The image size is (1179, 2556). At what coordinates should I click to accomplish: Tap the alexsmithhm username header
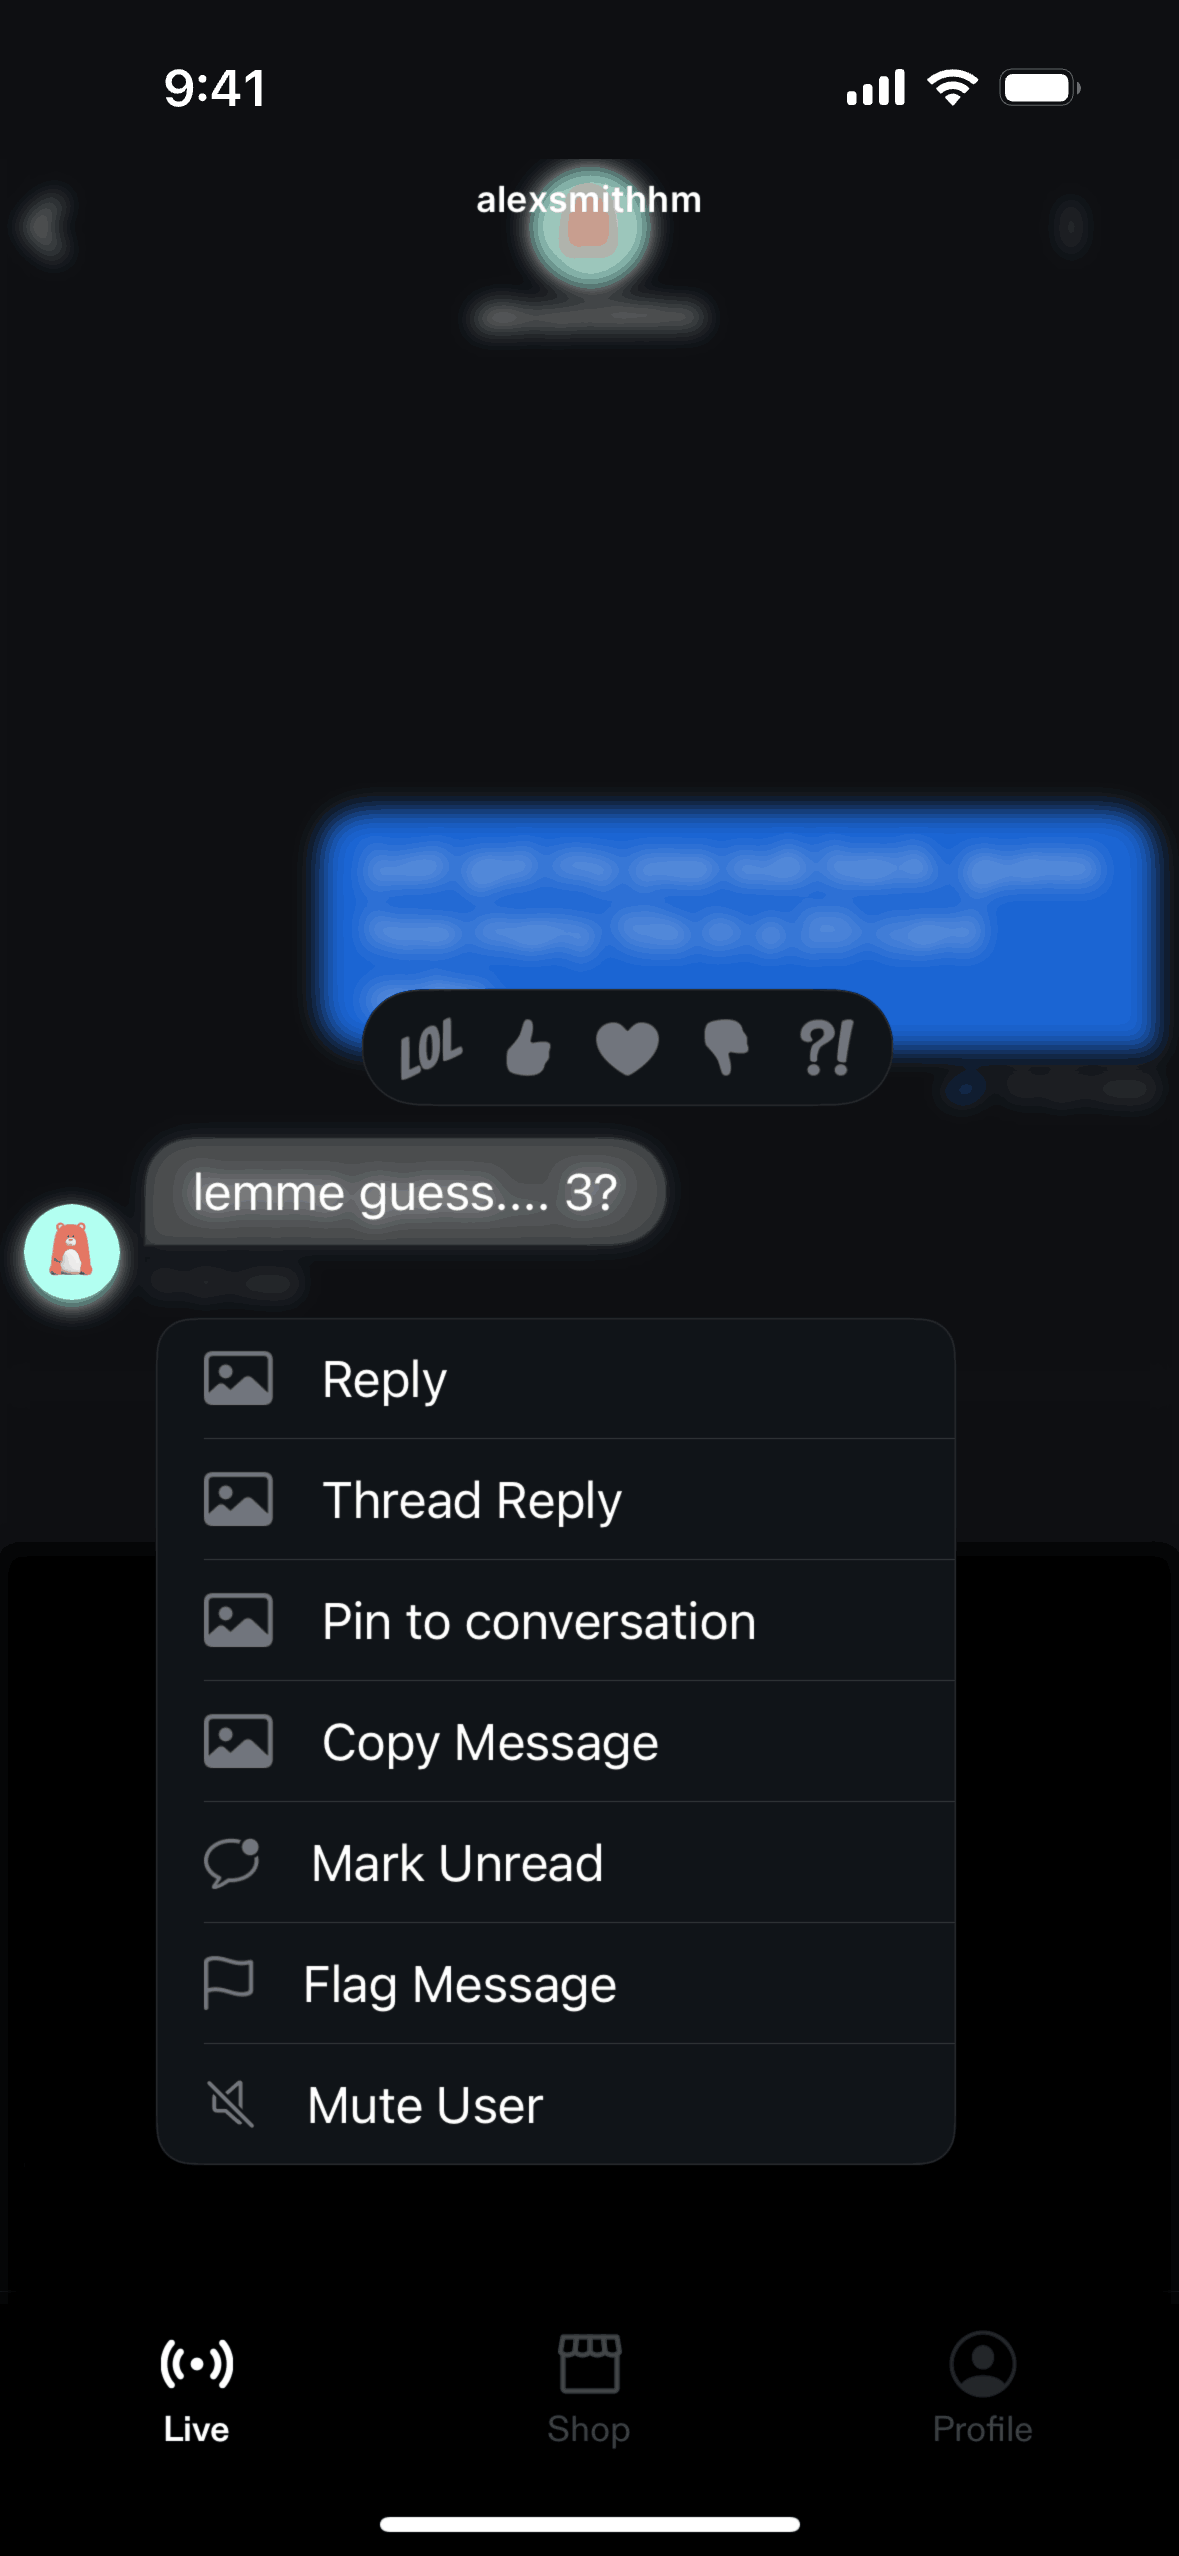click(589, 200)
